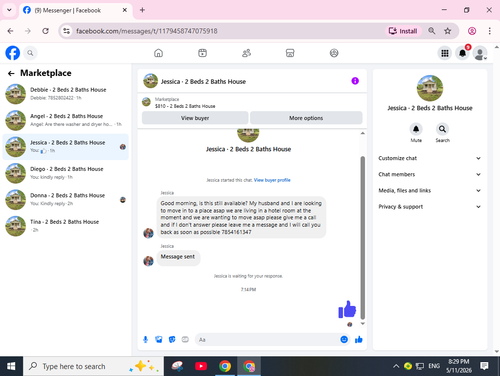Open View buyer profile link
The height and width of the screenshot is (376, 500).
coord(272,180)
